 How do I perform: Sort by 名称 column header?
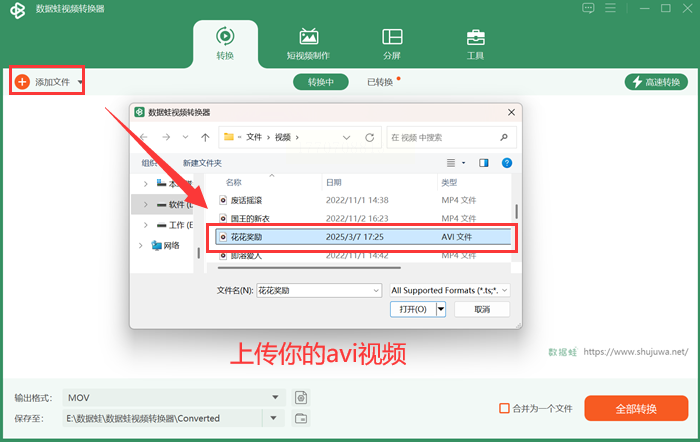click(x=233, y=182)
